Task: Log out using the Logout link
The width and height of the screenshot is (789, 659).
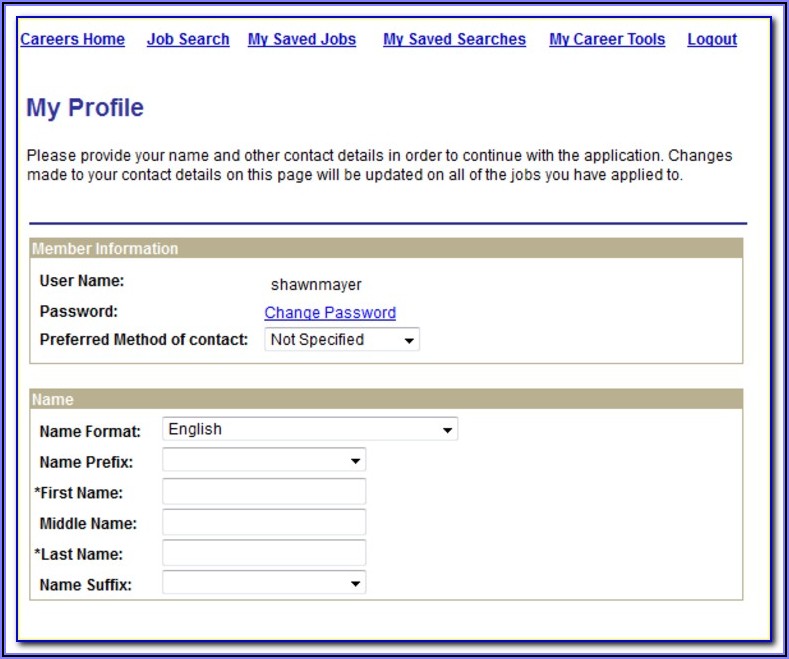Action: click(712, 39)
